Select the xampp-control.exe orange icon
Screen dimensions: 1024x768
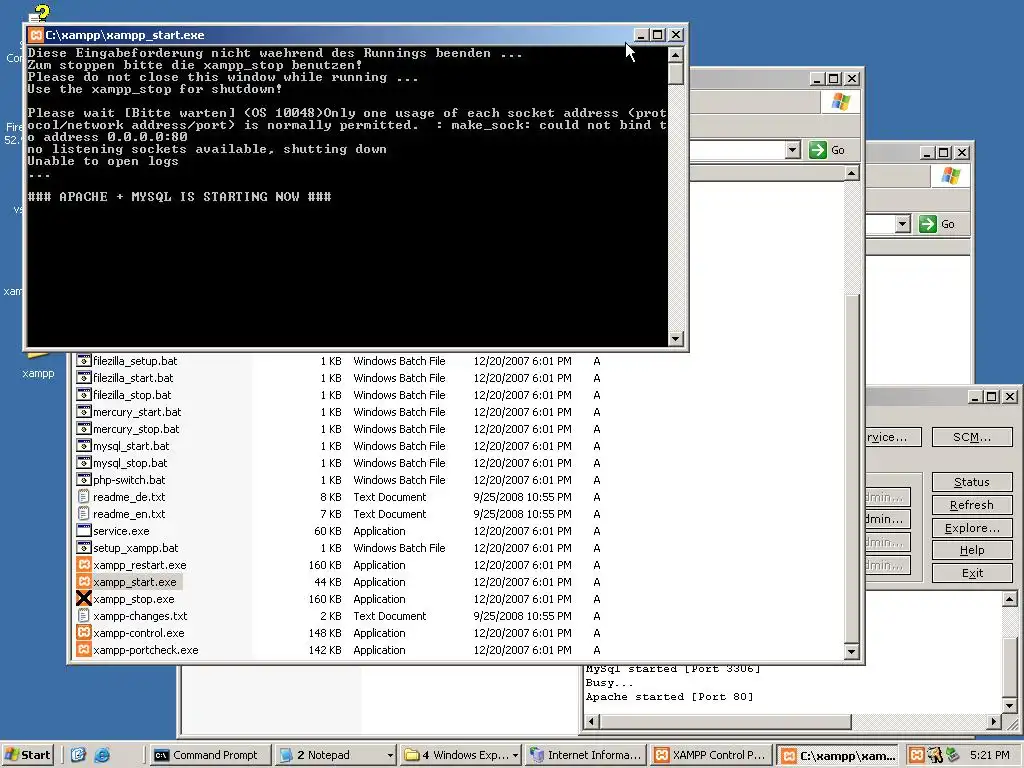pos(84,632)
